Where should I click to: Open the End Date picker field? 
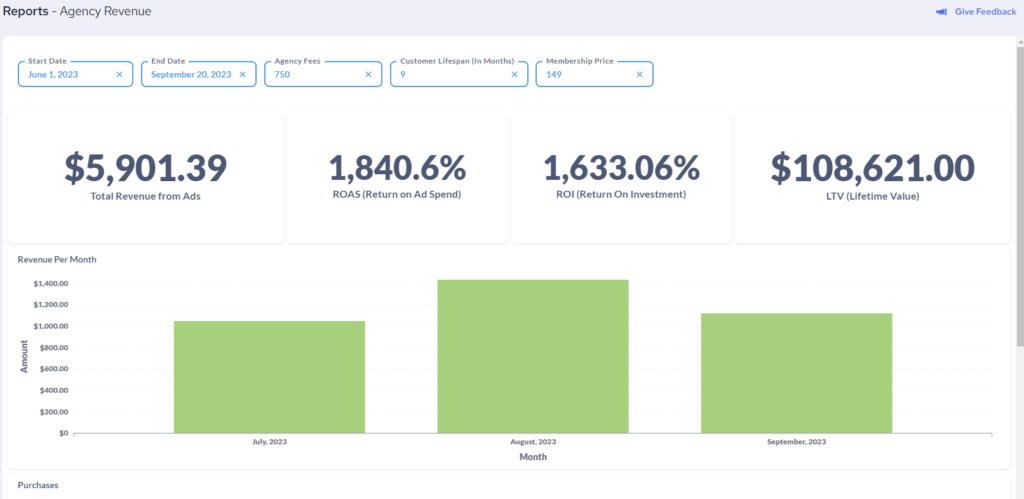(x=190, y=75)
